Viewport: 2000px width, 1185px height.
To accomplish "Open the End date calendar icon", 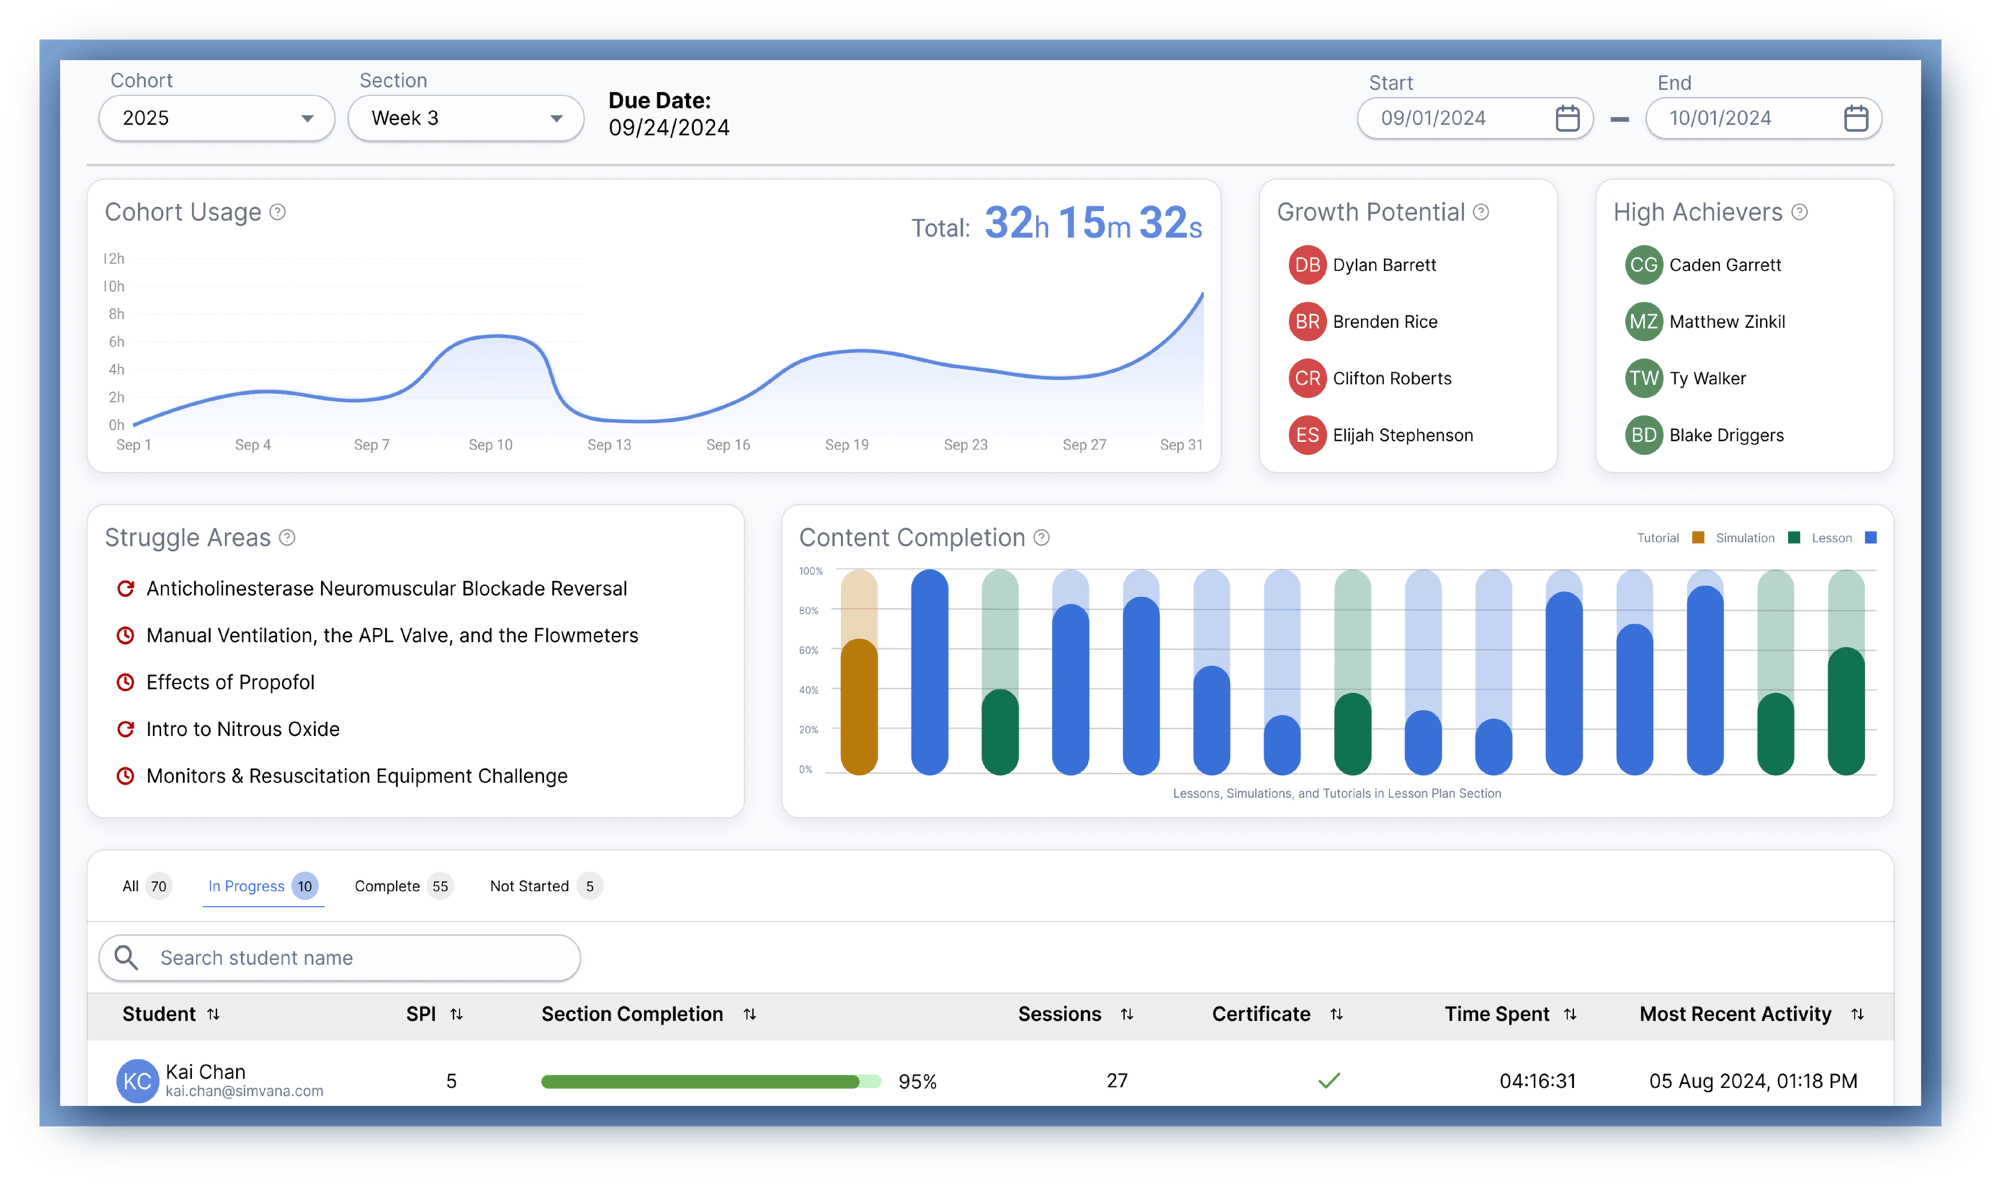I will click(x=1856, y=118).
